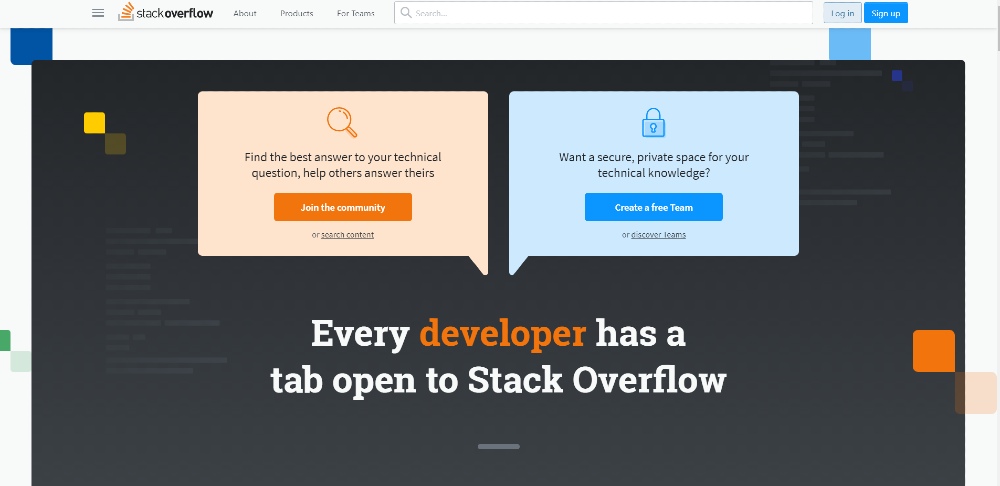This screenshot has height=486, width=1000.
Task: Click text "Find the best answer to your technical"
Action: click(343, 157)
